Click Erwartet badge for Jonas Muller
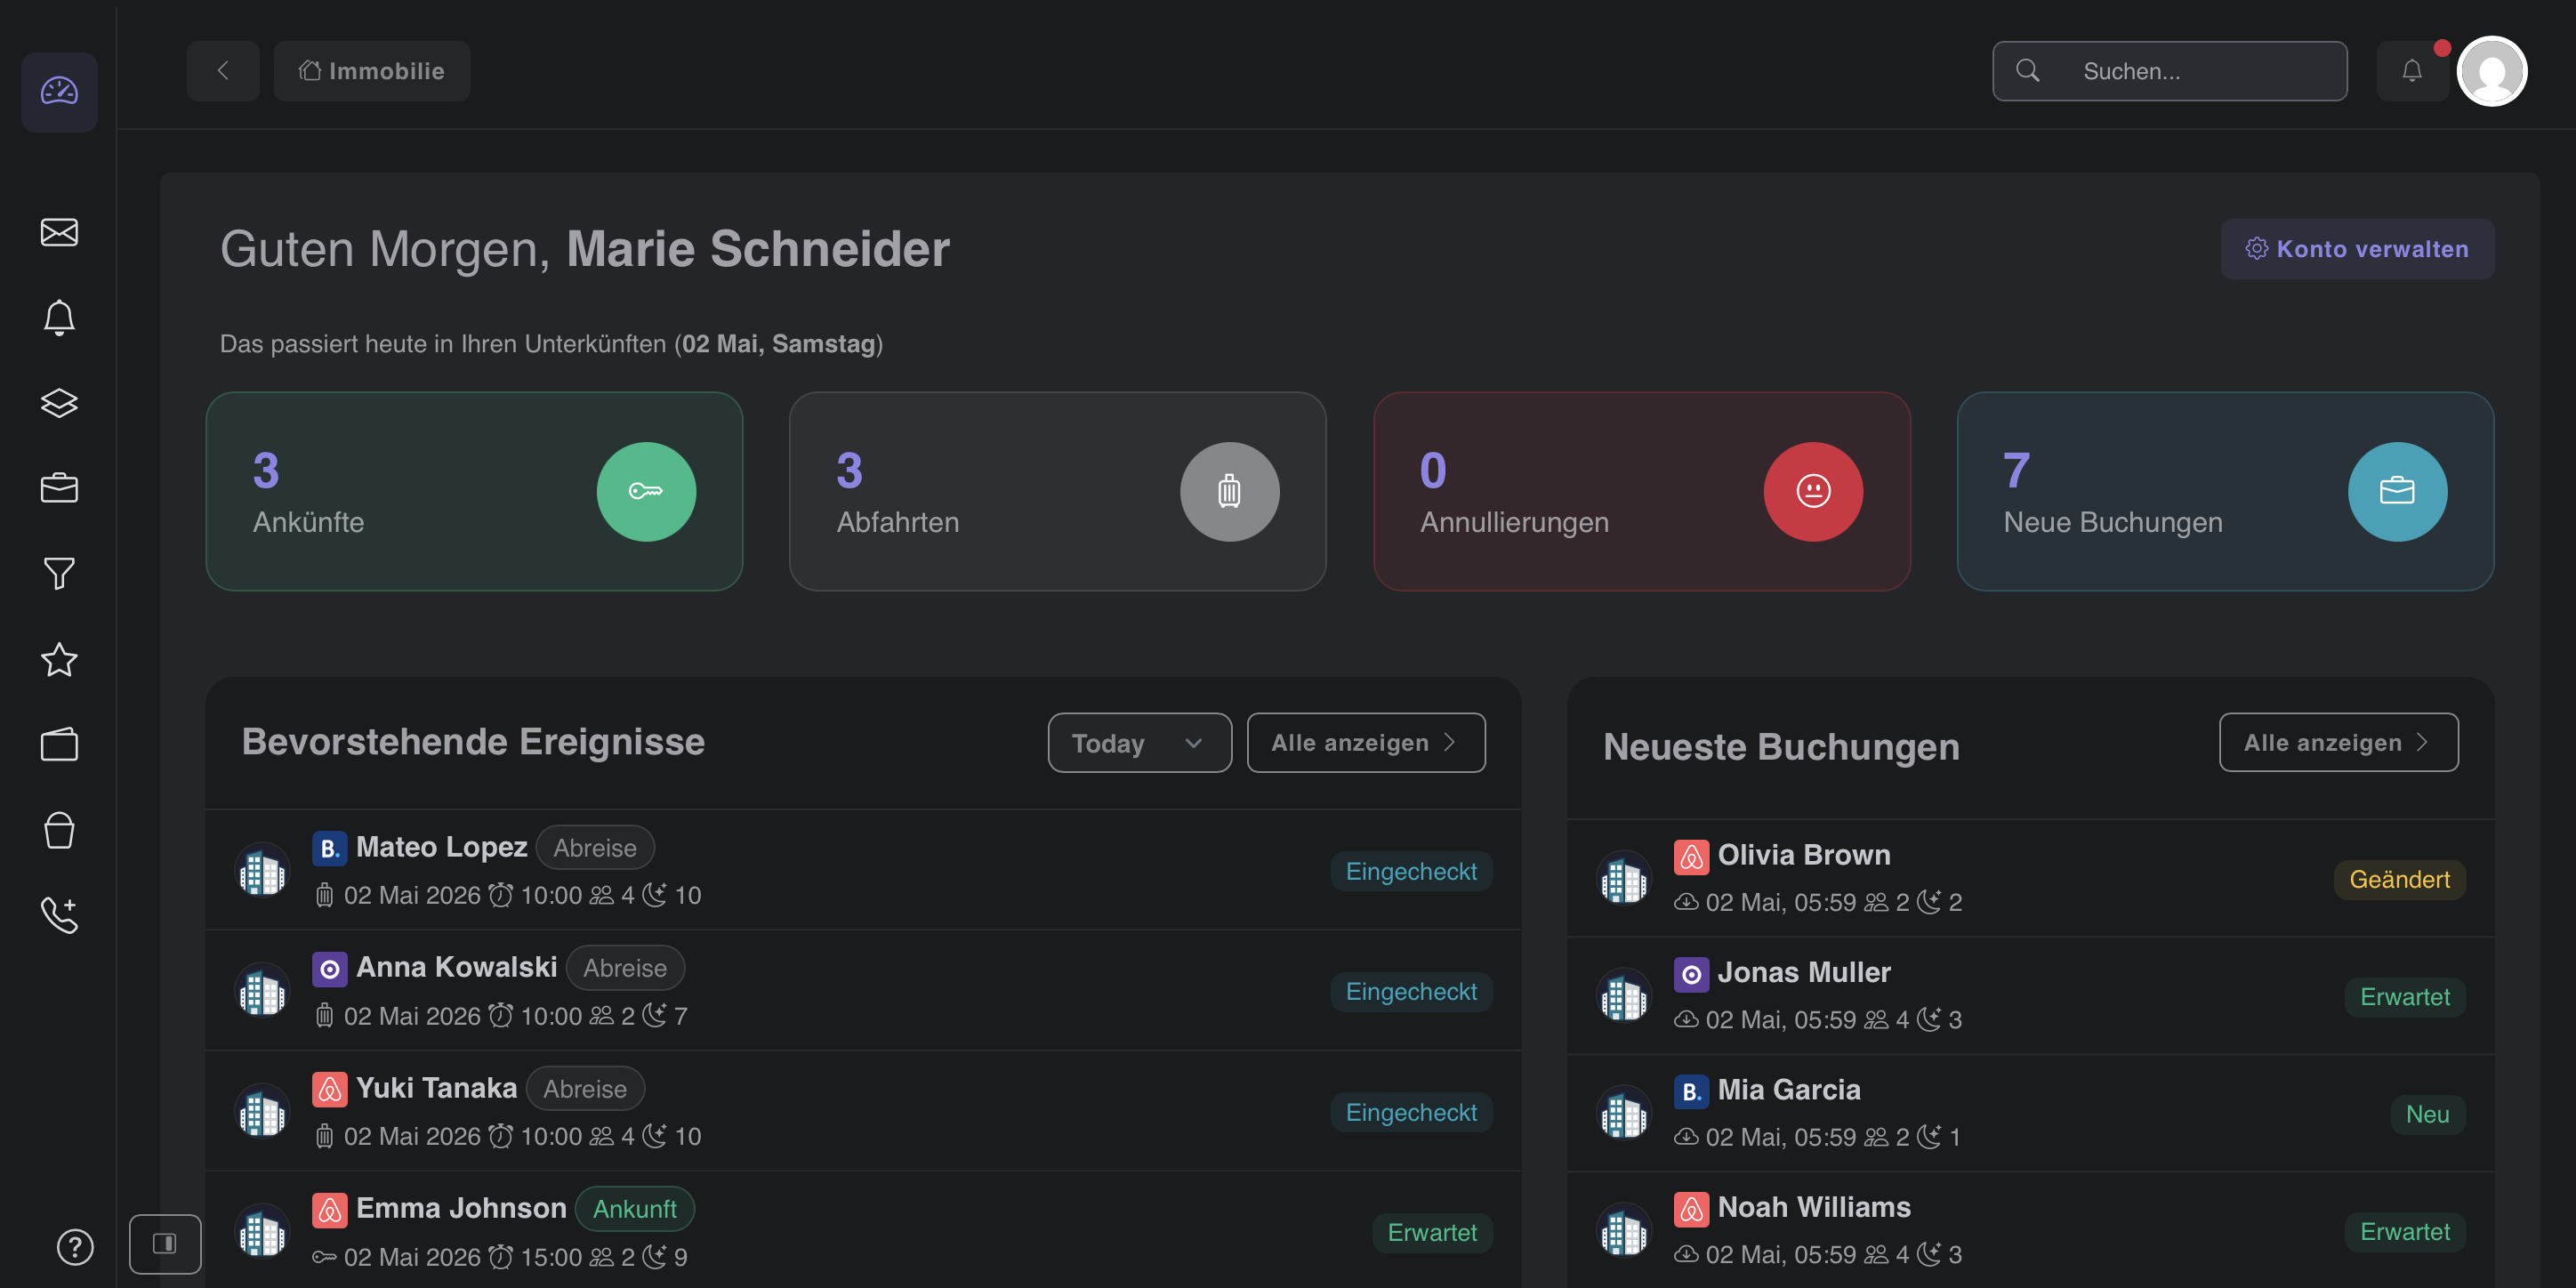This screenshot has width=2576, height=1288. coord(2404,997)
